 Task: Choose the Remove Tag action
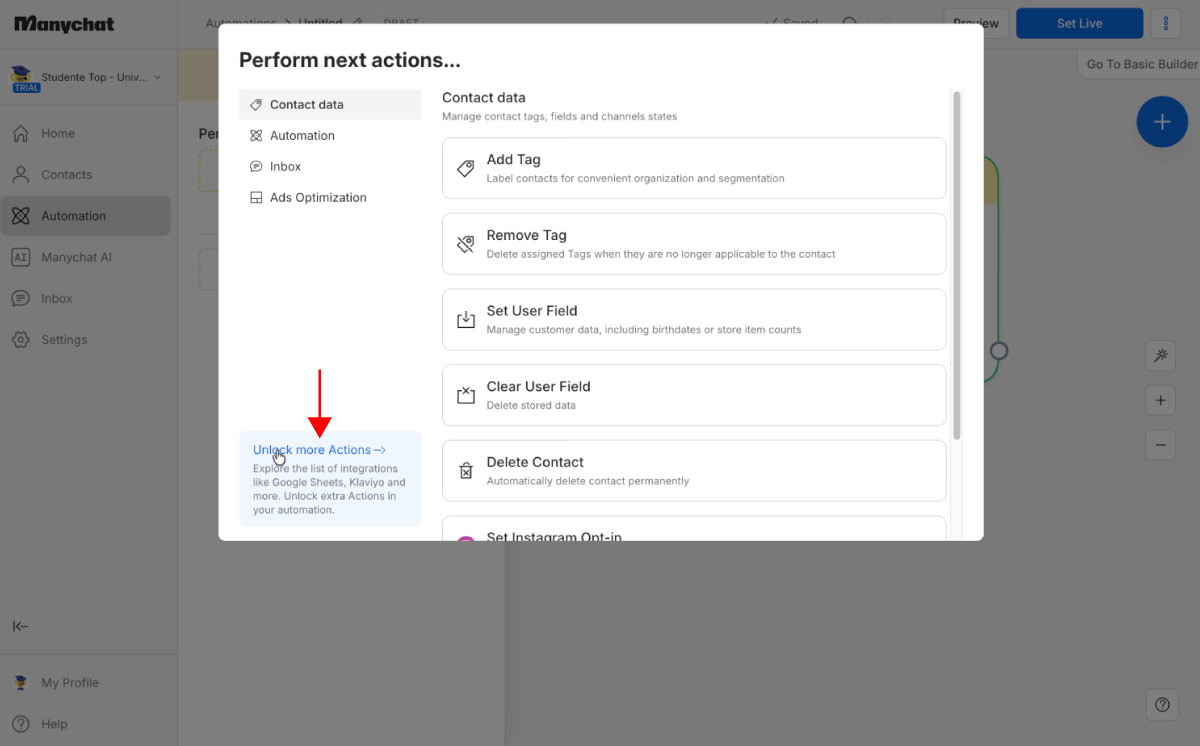point(694,244)
